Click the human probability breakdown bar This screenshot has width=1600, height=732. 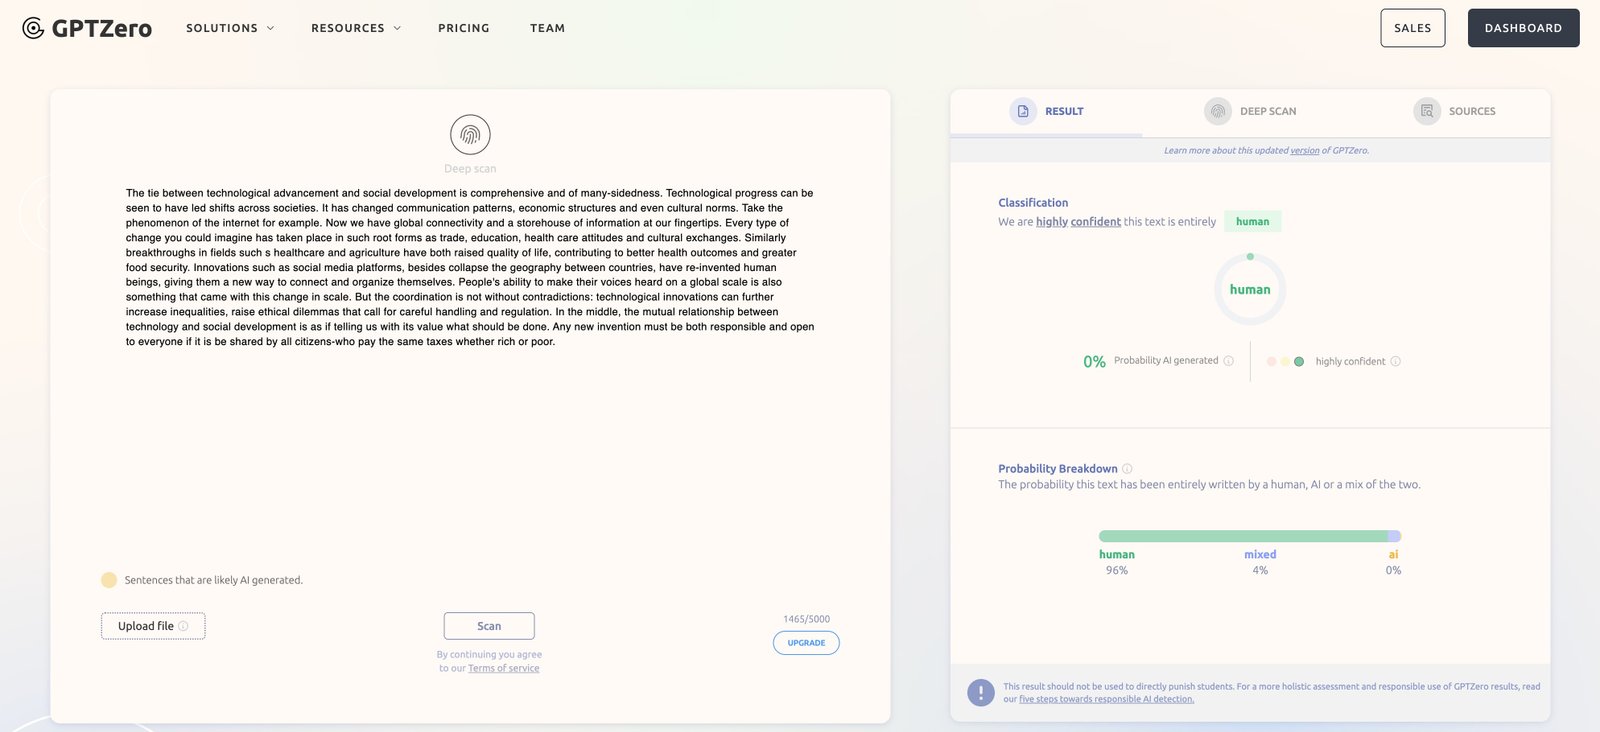pyautogui.click(x=1242, y=536)
